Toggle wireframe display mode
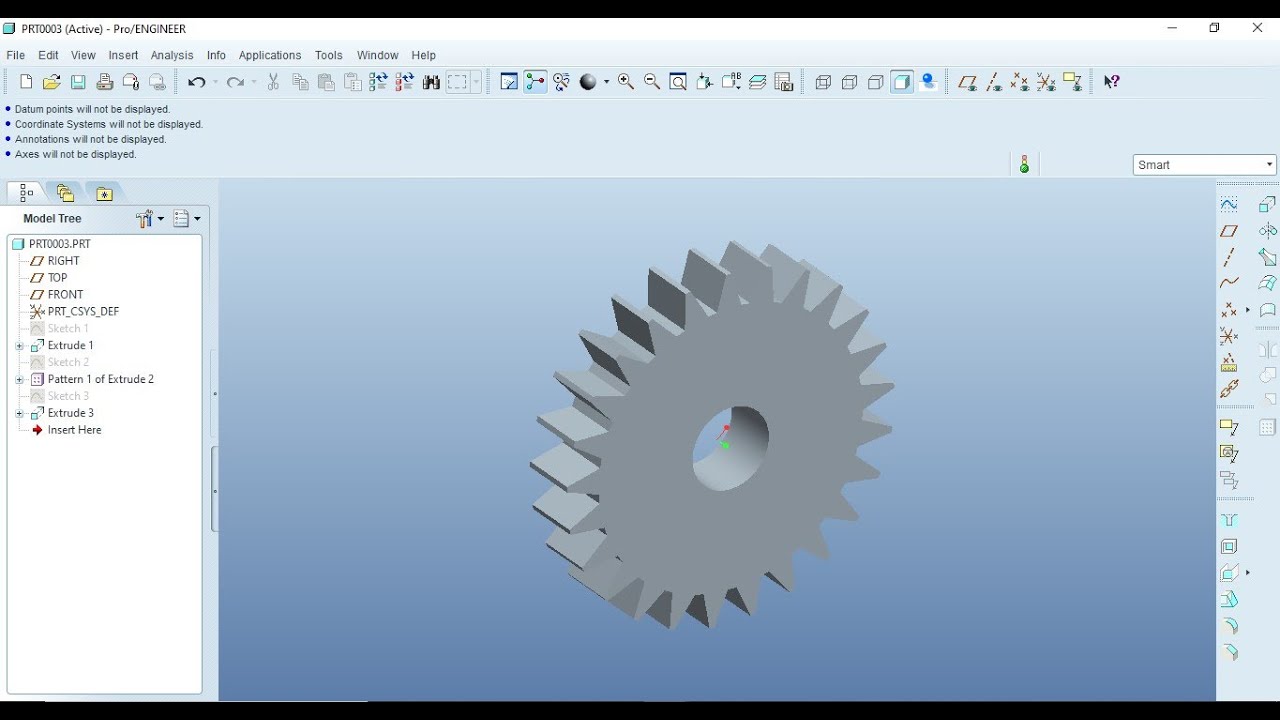1280x720 pixels. pos(824,82)
